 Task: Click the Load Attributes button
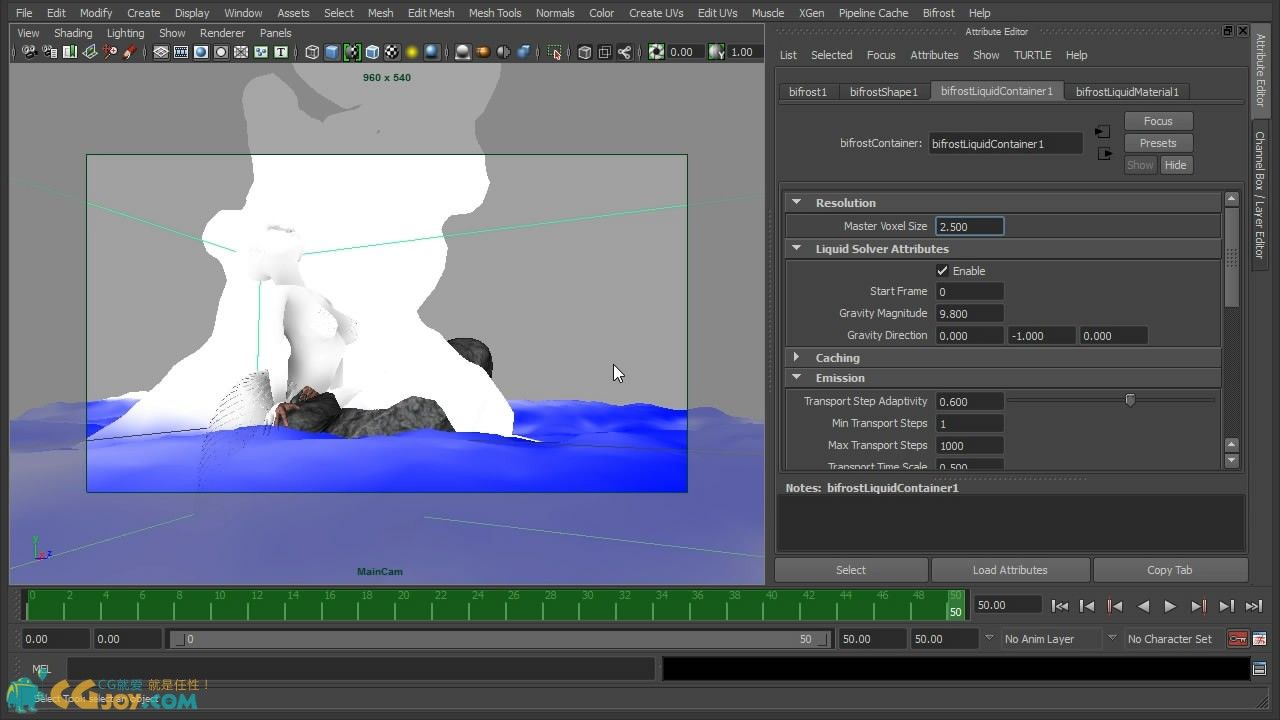pos(1010,570)
